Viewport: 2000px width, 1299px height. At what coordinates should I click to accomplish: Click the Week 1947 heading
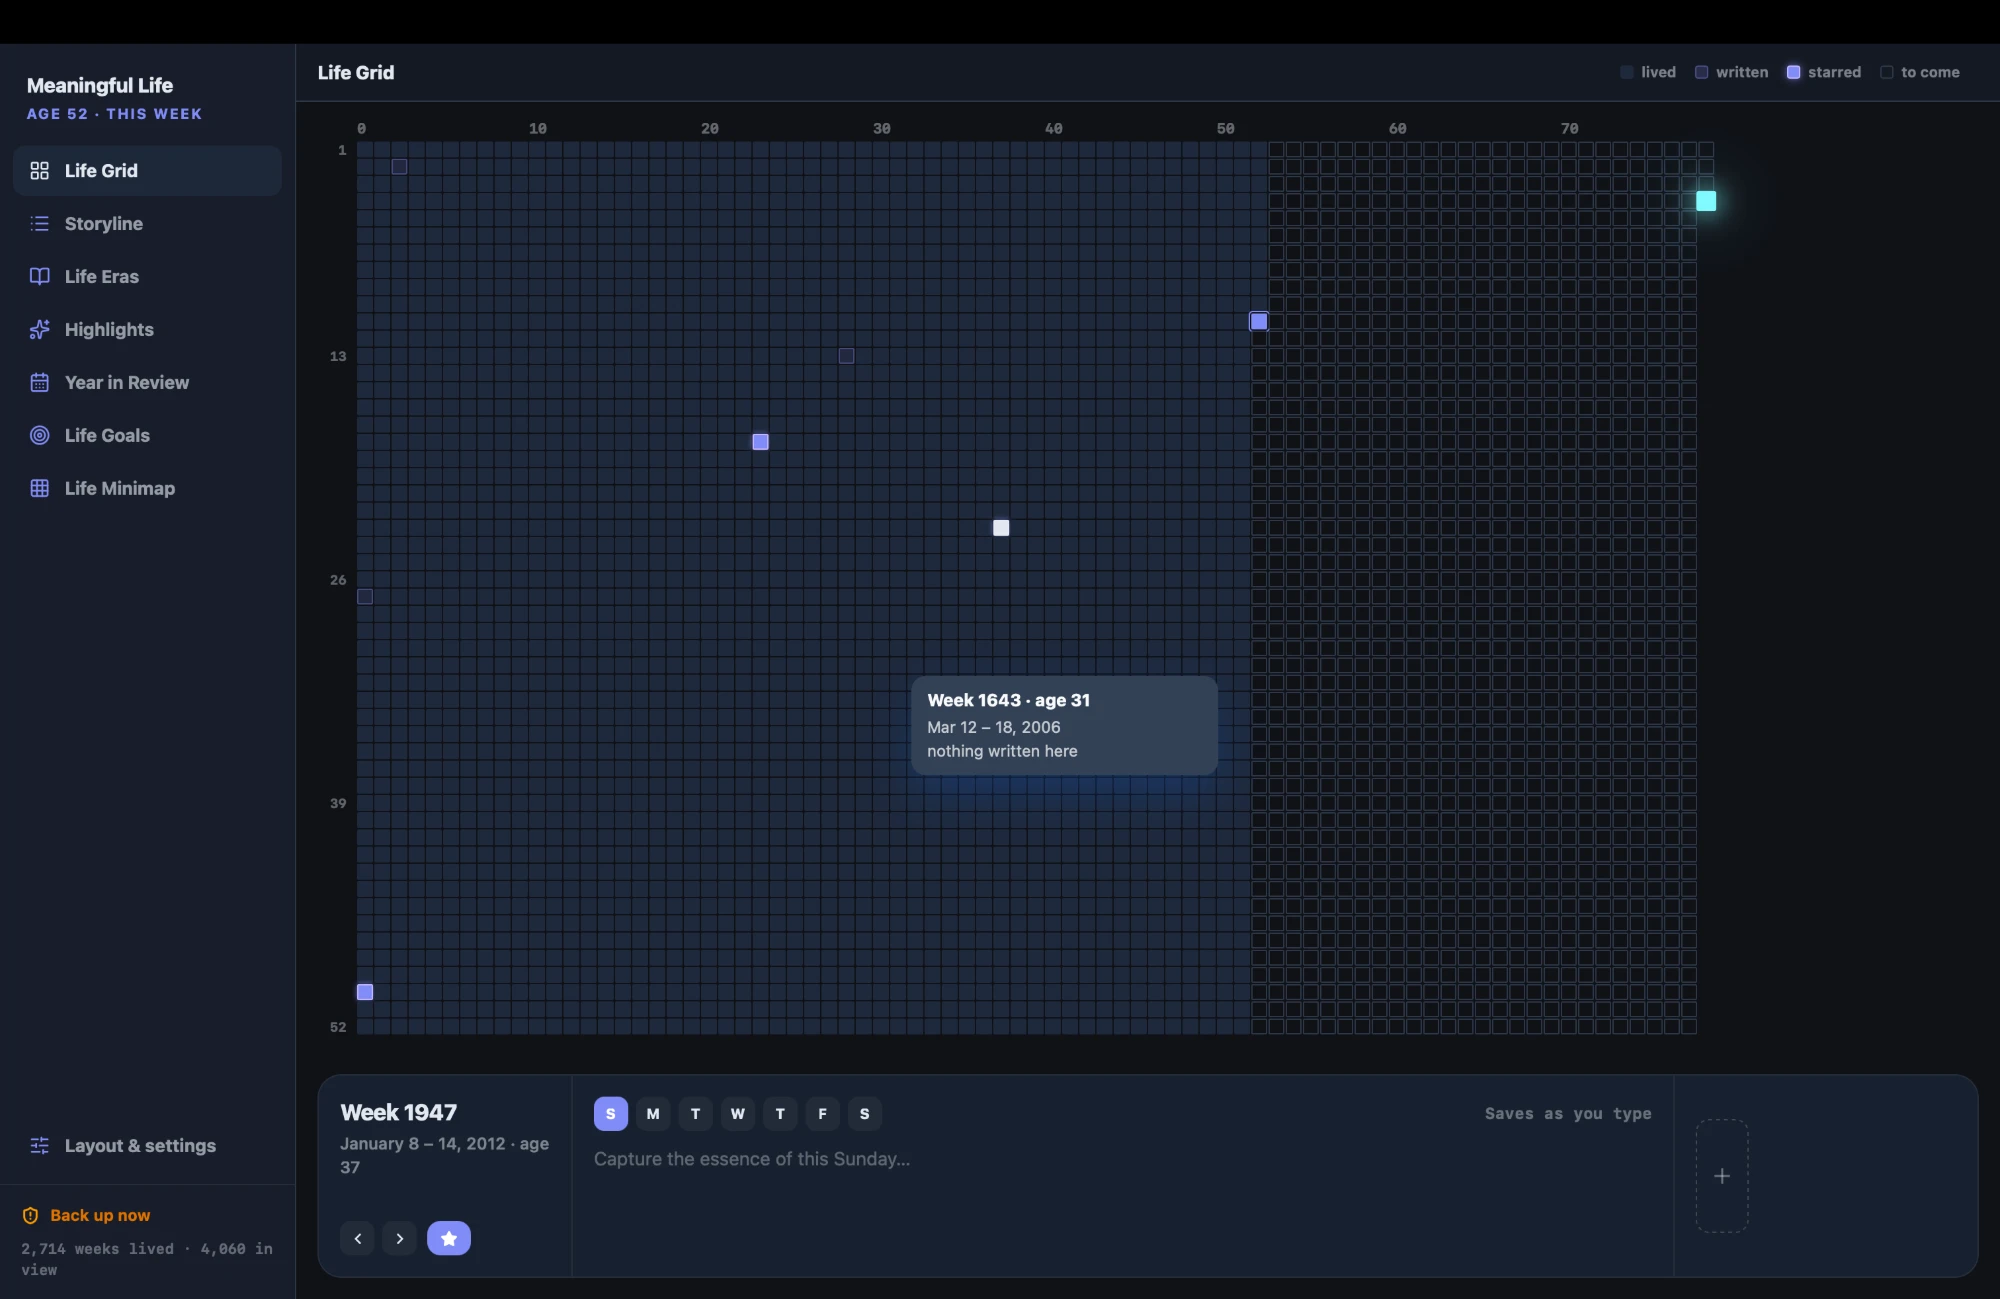coord(399,1113)
